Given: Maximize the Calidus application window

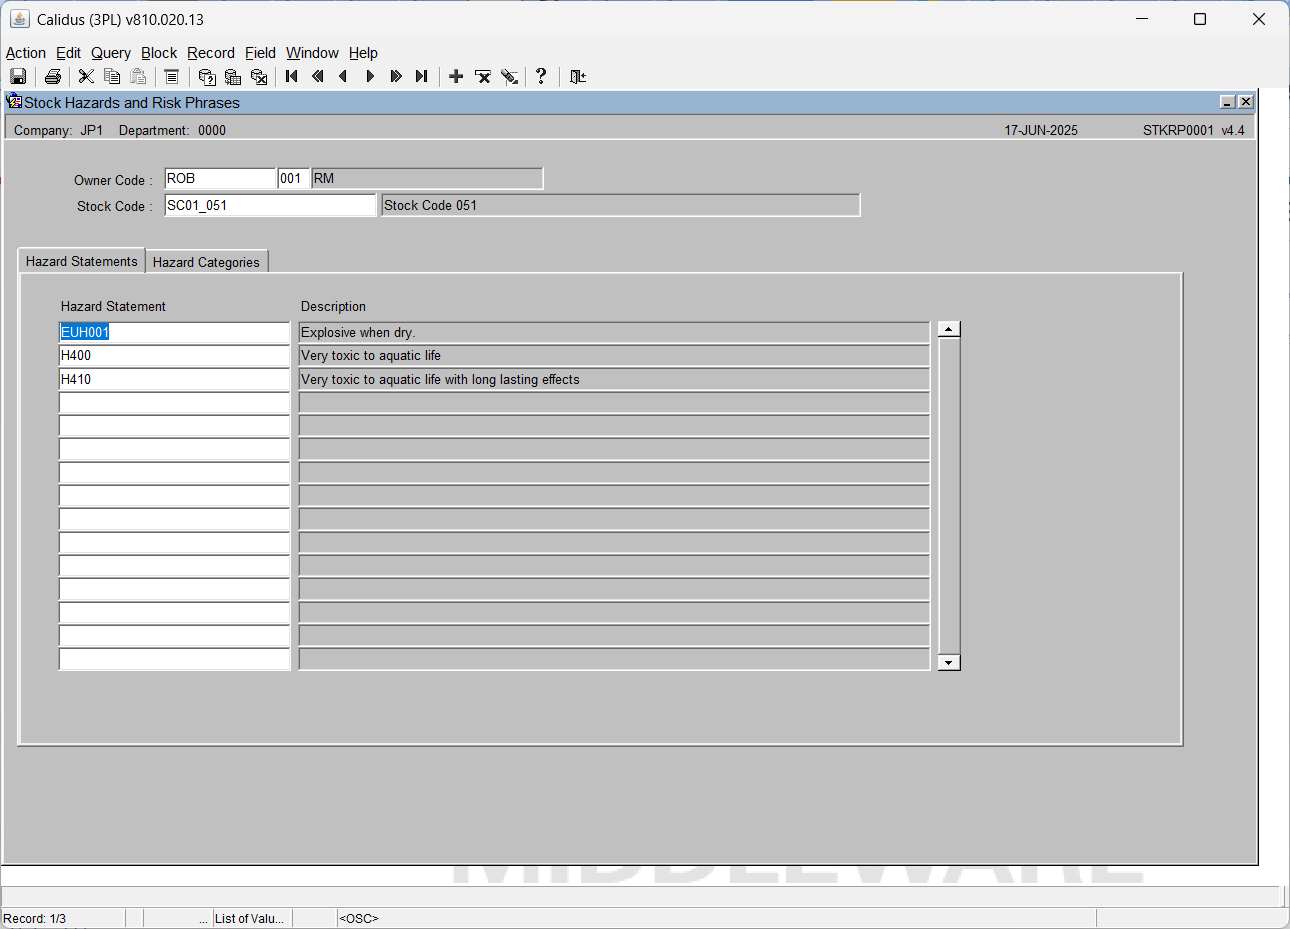Looking at the screenshot, I should (1200, 19).
